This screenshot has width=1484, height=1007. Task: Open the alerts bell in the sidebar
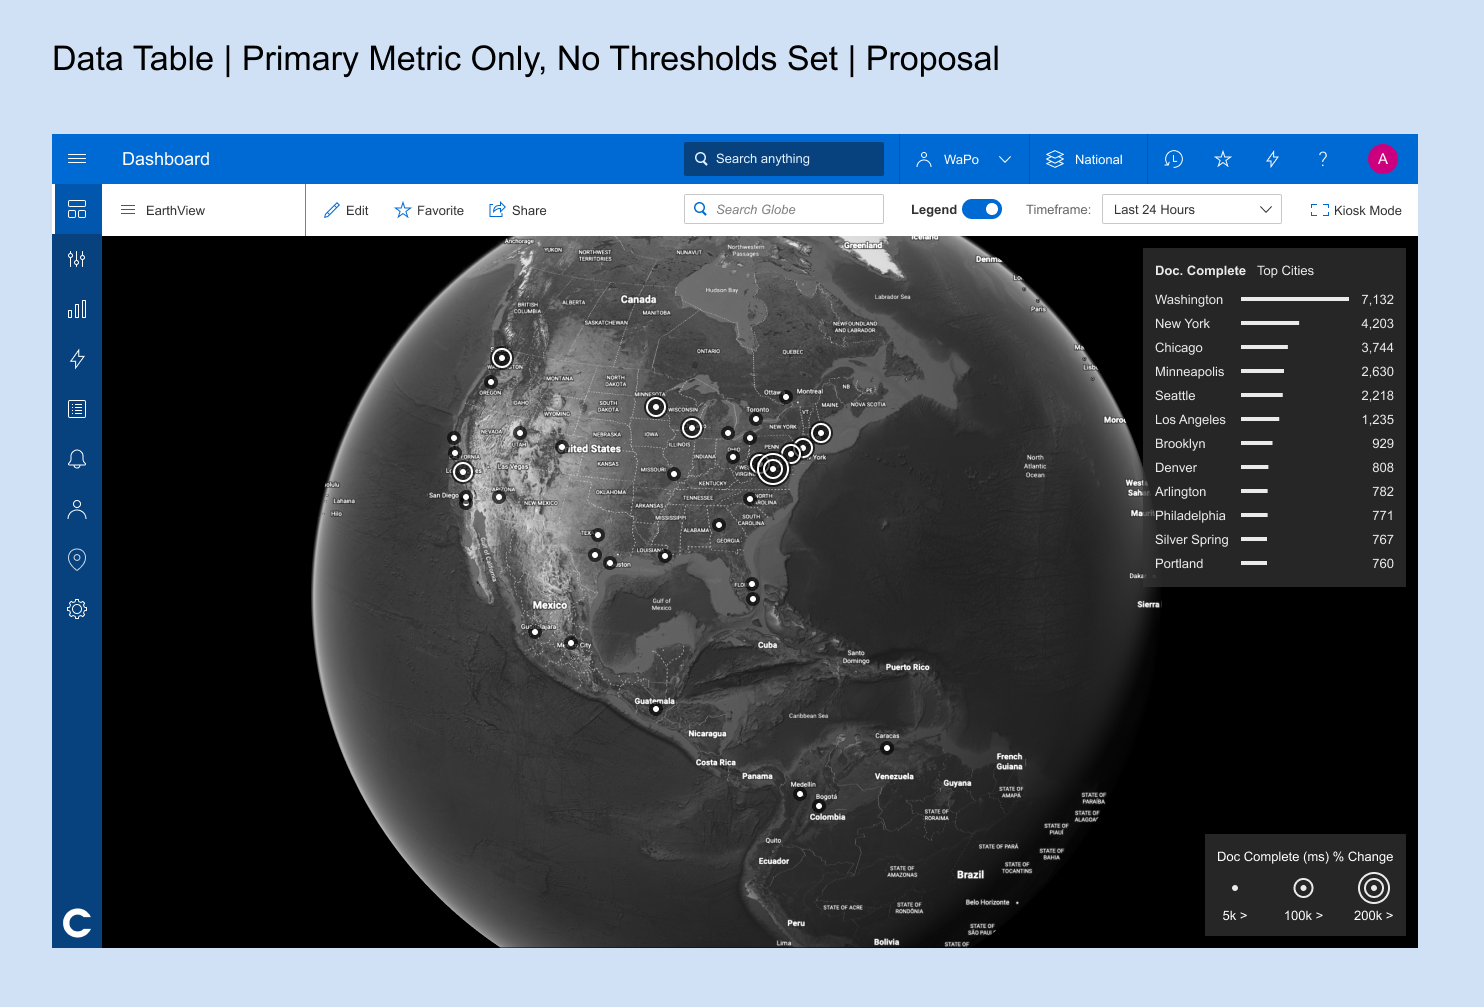77,459
